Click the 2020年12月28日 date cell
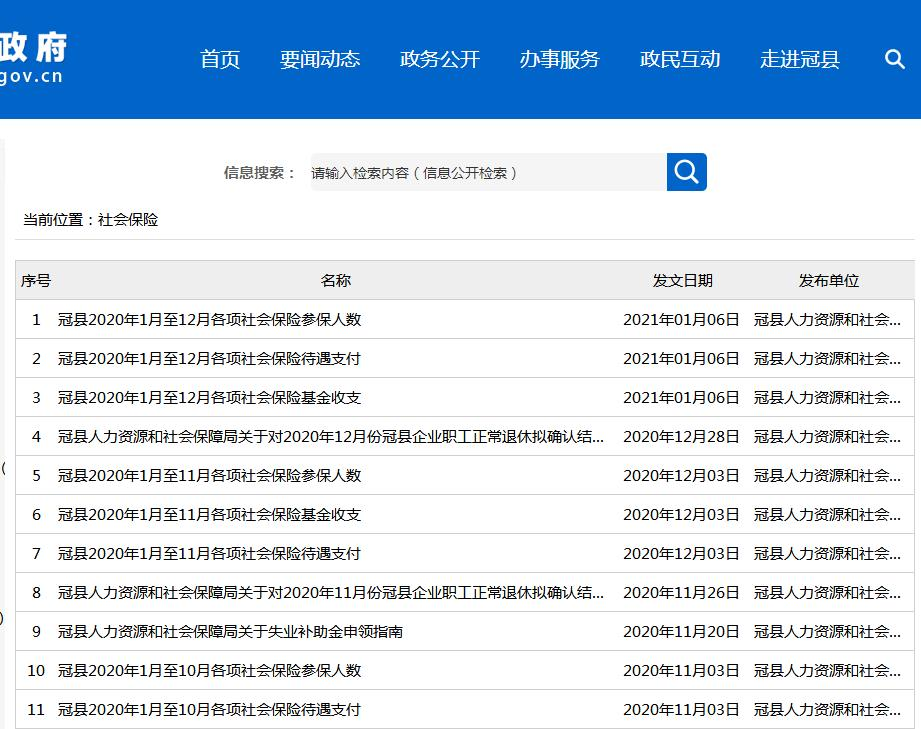The height and width of the screenshot is (729, 921). pos(681,436)
